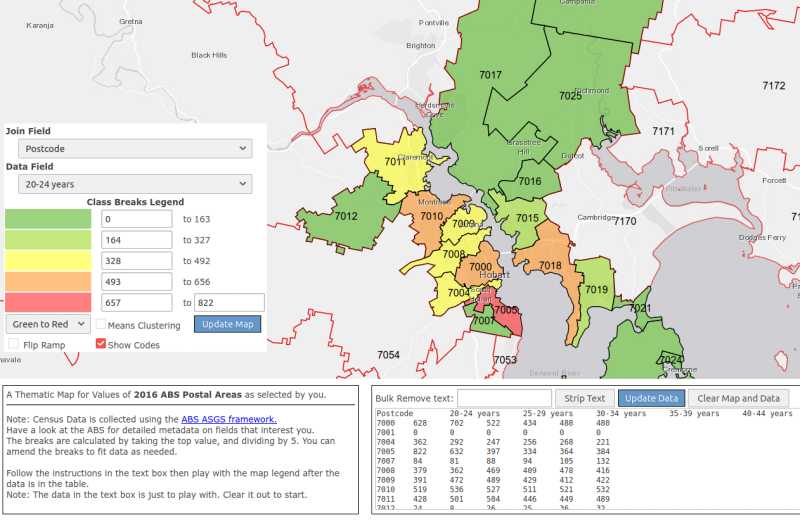Click the maximum value field showing 822

(228, 302)
